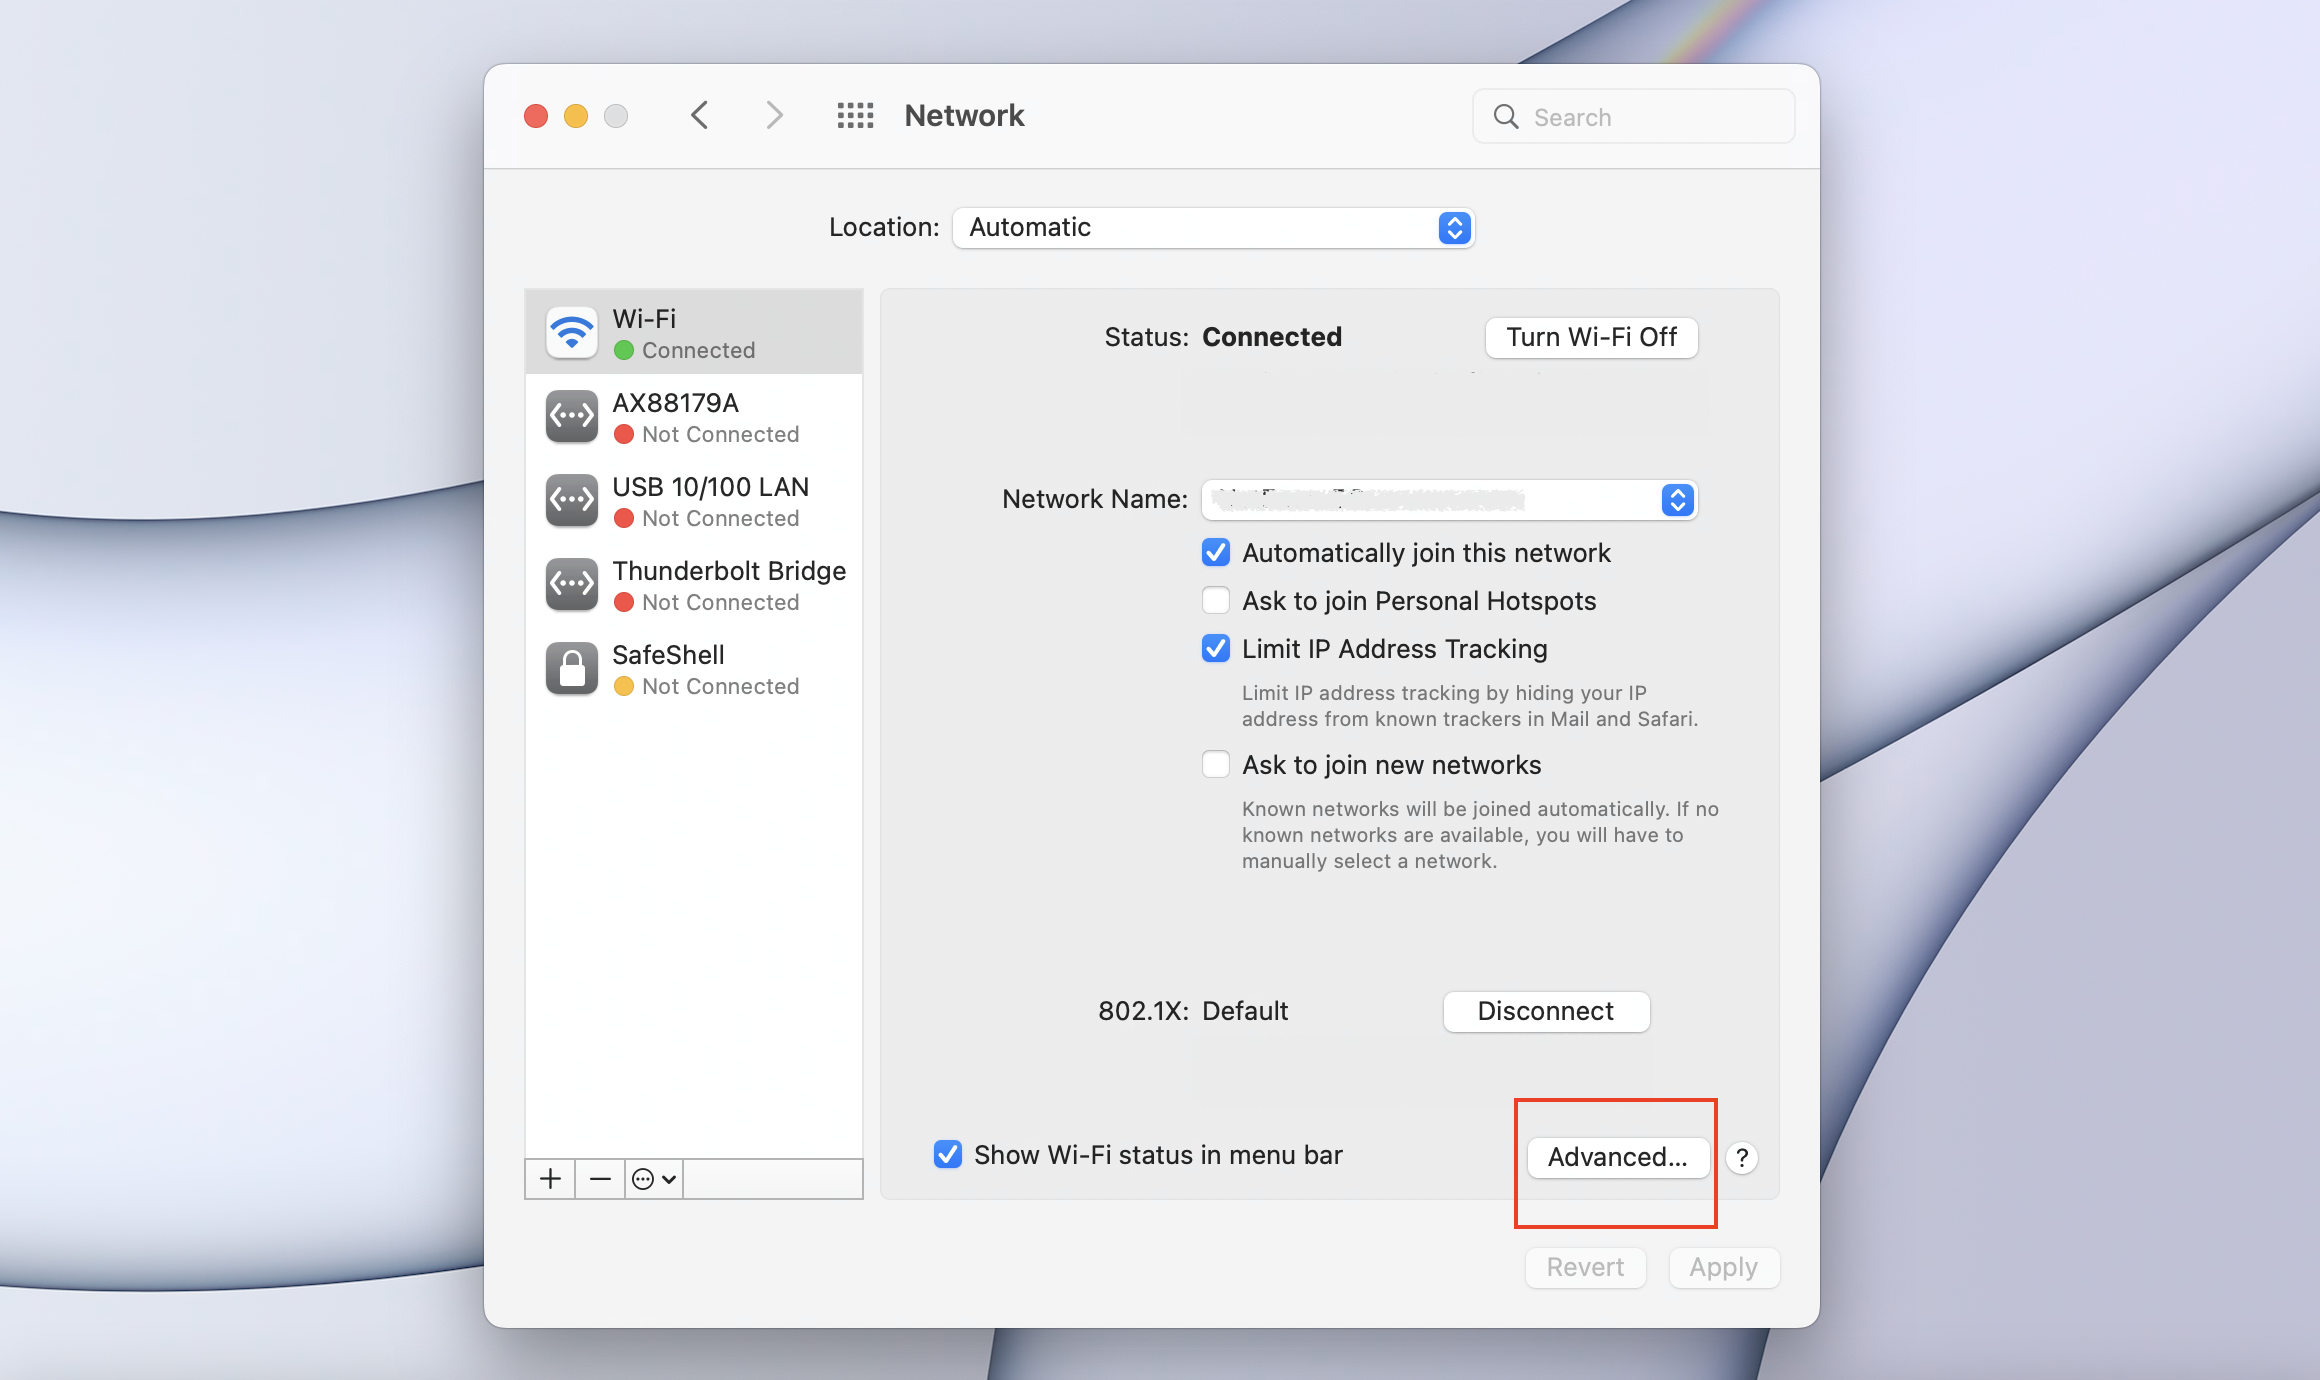Disable Limit IP Address Tracking
Screen dimensions: 2320x1380
(x=1215, y=648)
